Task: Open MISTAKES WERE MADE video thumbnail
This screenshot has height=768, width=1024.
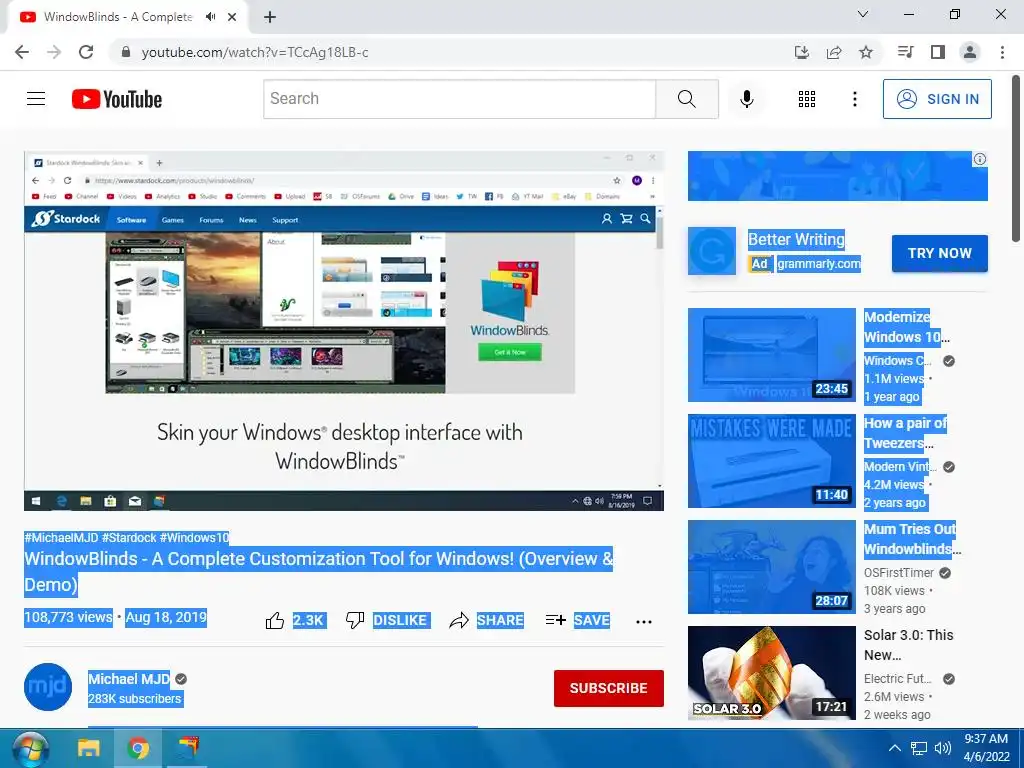Action: tap(771, 460)
